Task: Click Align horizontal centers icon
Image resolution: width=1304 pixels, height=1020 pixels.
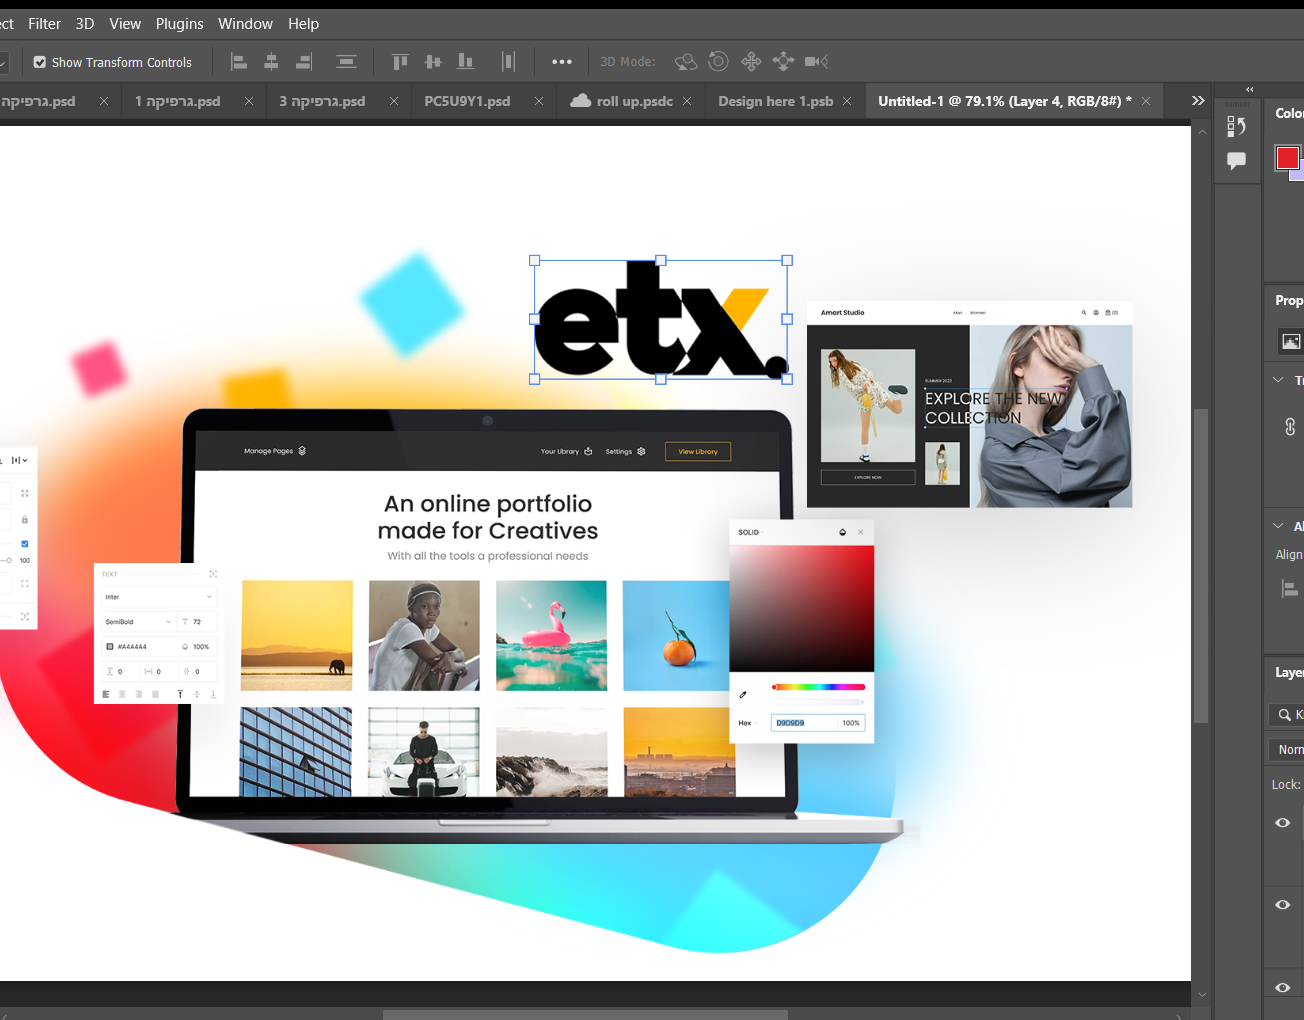Action: tap(271, 62)
